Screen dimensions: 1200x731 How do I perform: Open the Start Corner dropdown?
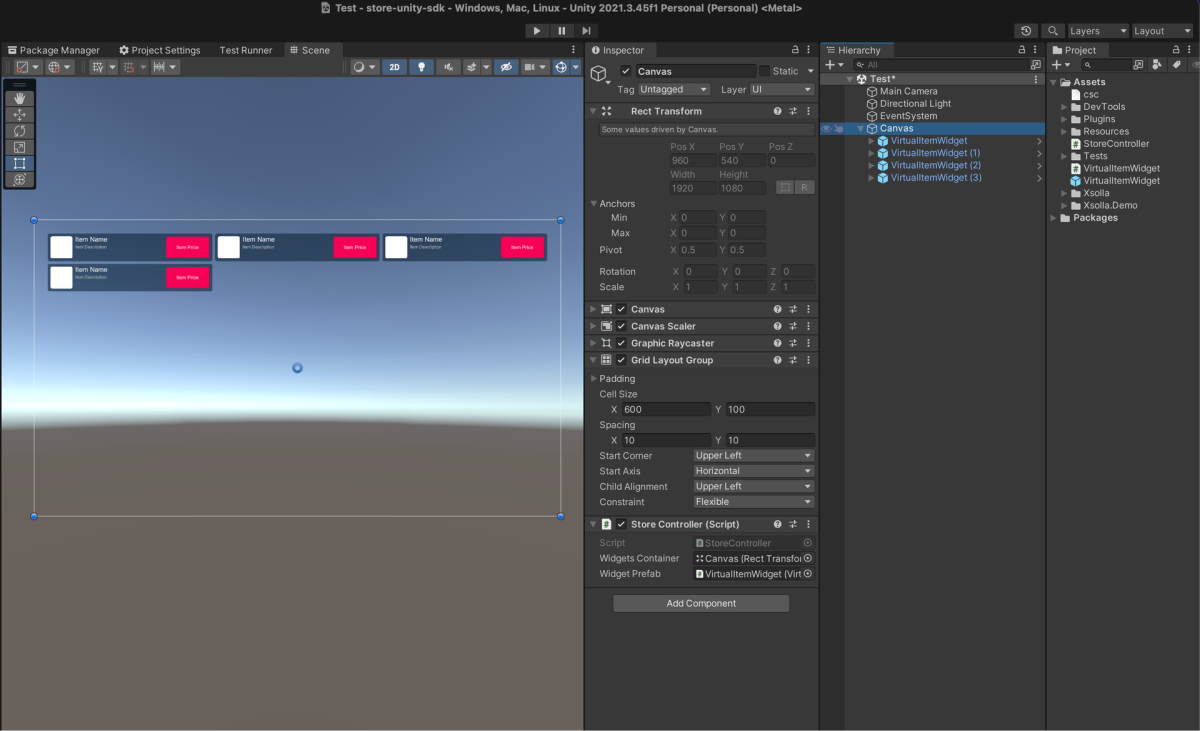(754, 456)
